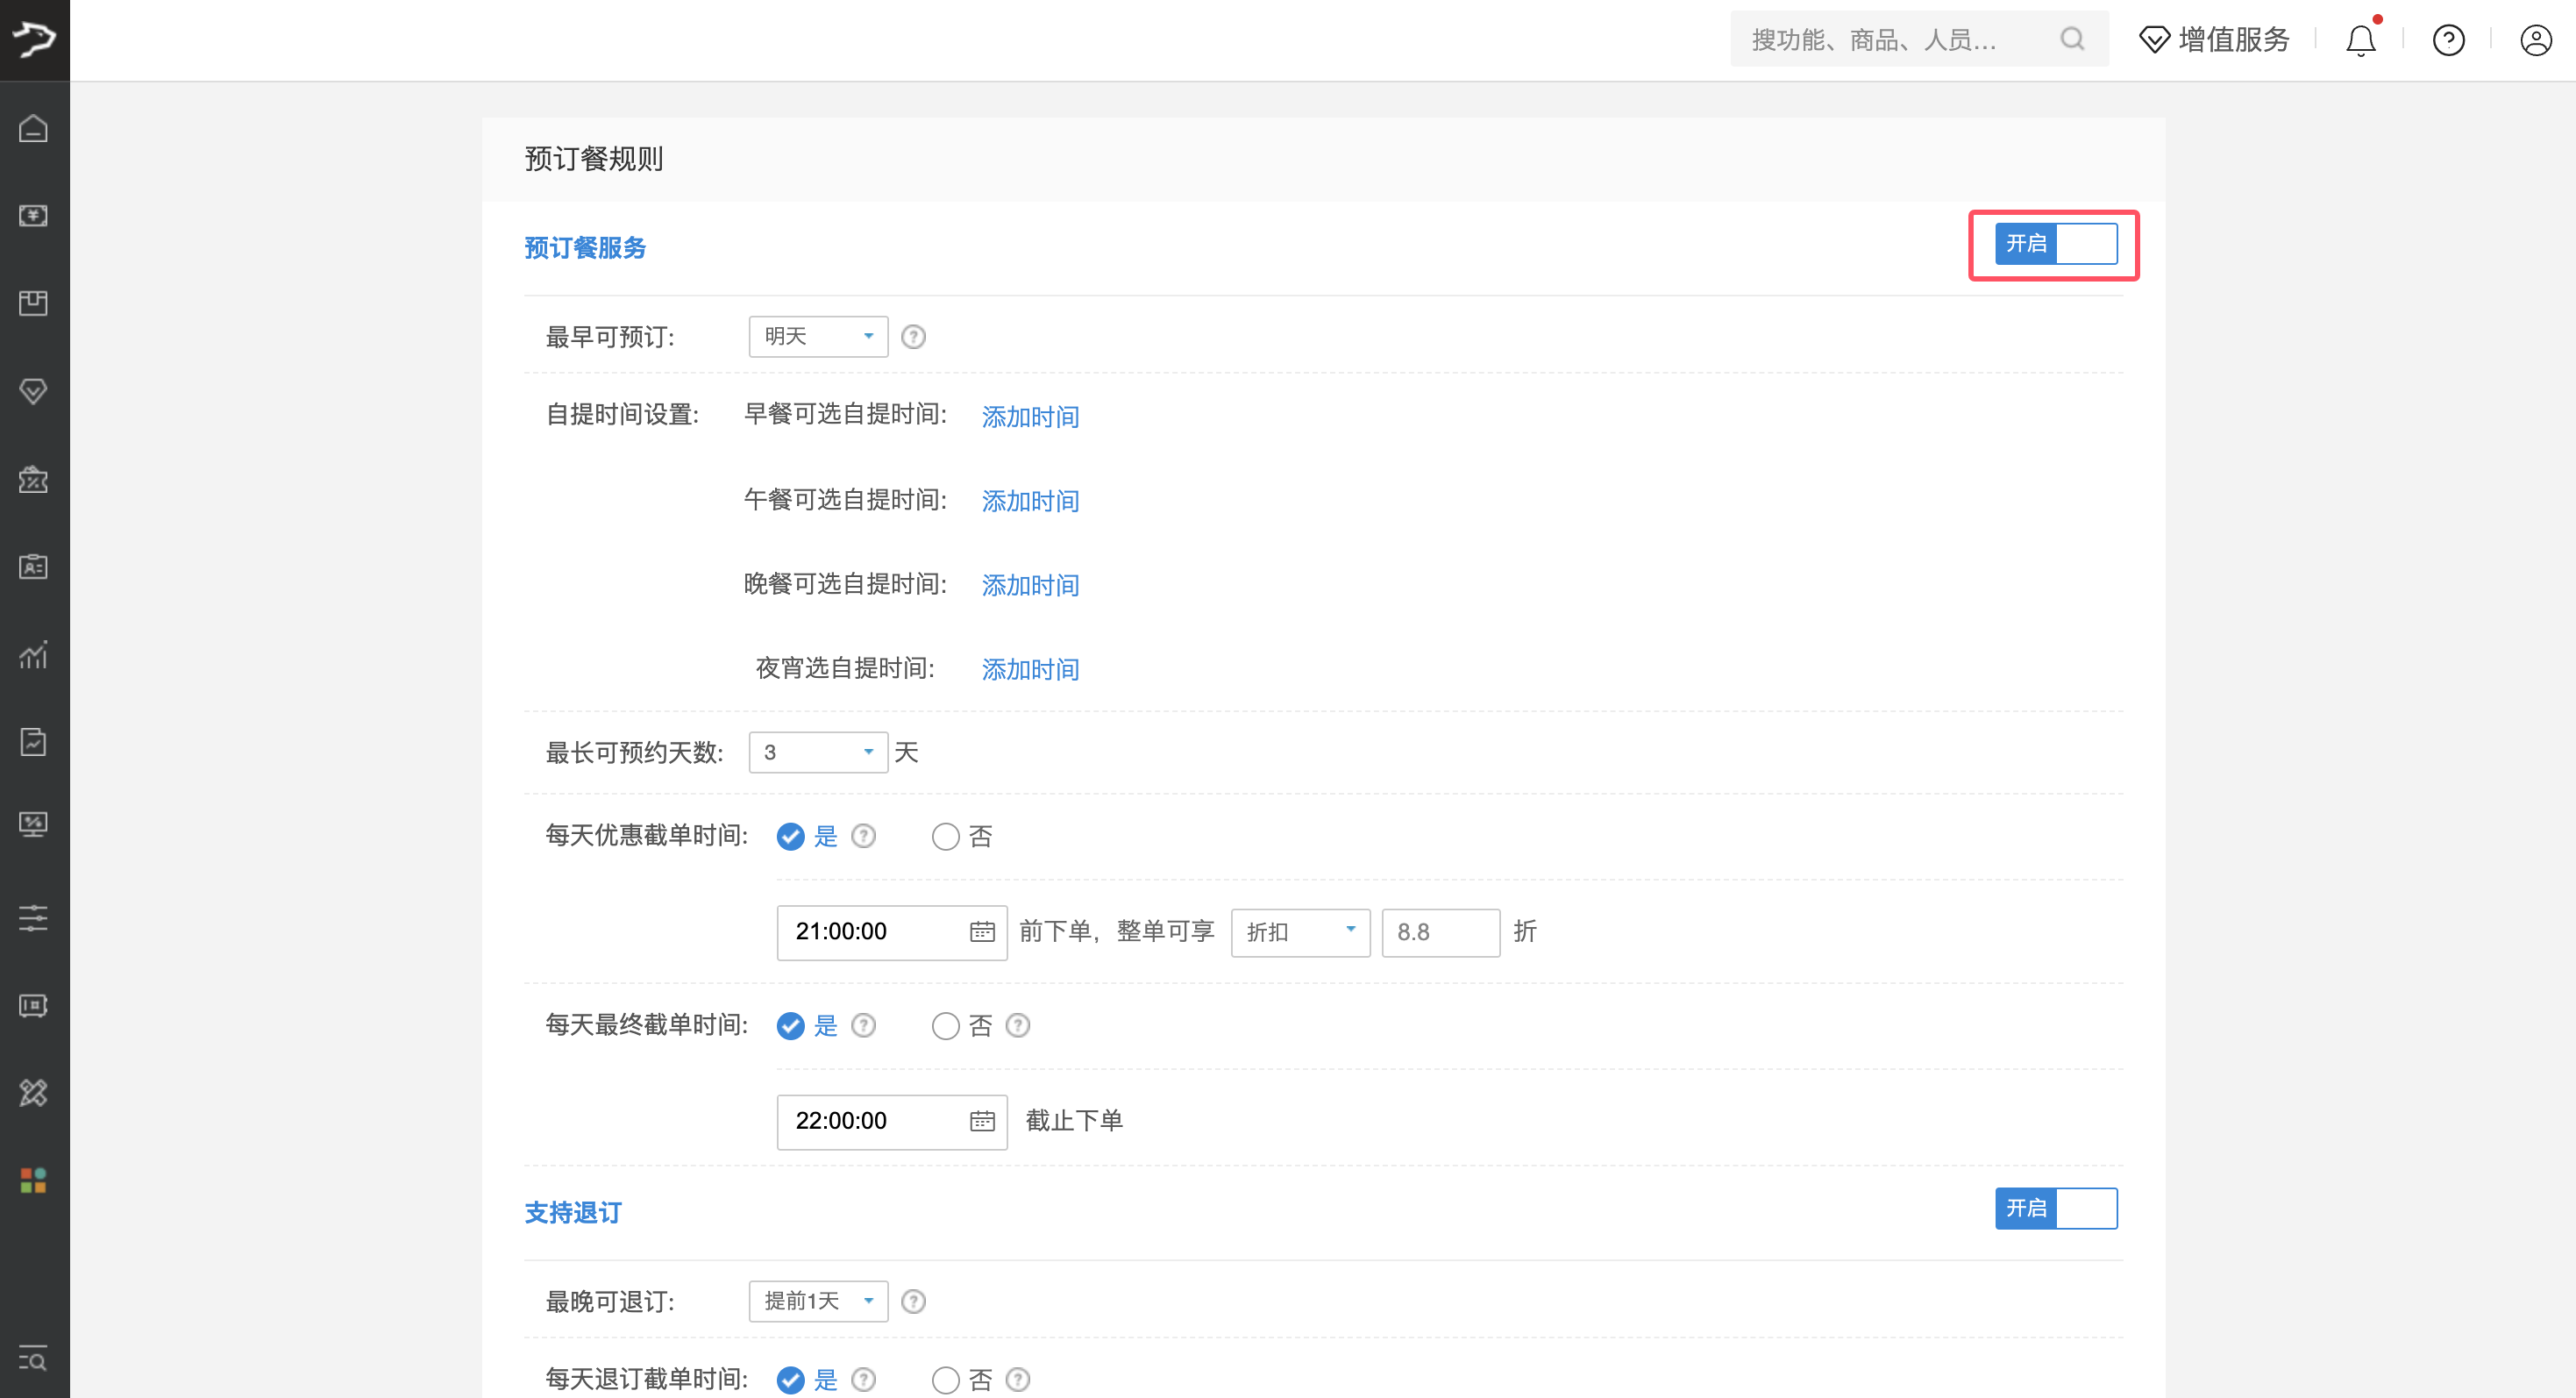Screen dimensions: 2576x1398
Task: Click the sliders settings sidebar icon
Action: click(x=33, y=917)
